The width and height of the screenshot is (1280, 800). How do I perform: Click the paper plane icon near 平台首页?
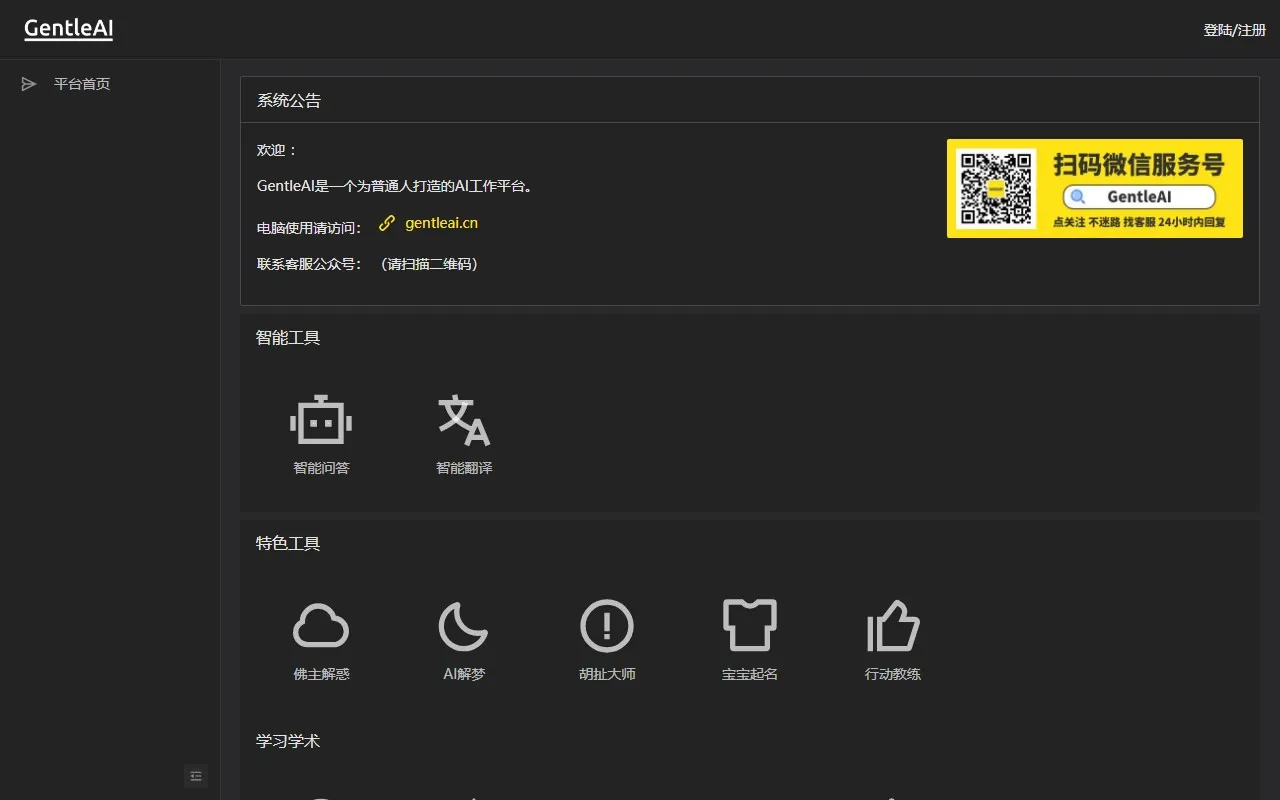[x=28, y=83]
